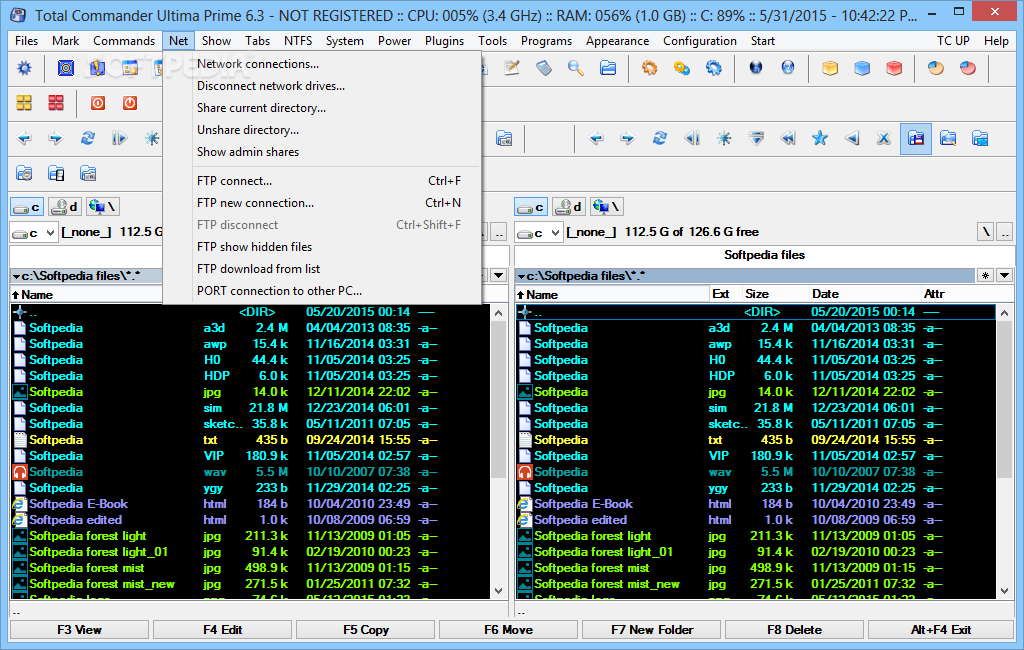Image resolution: width=1024 pixels, height=650 pixels.
Task: Click the refresh icon in the right-side toolbar
Action: [660, 138]
